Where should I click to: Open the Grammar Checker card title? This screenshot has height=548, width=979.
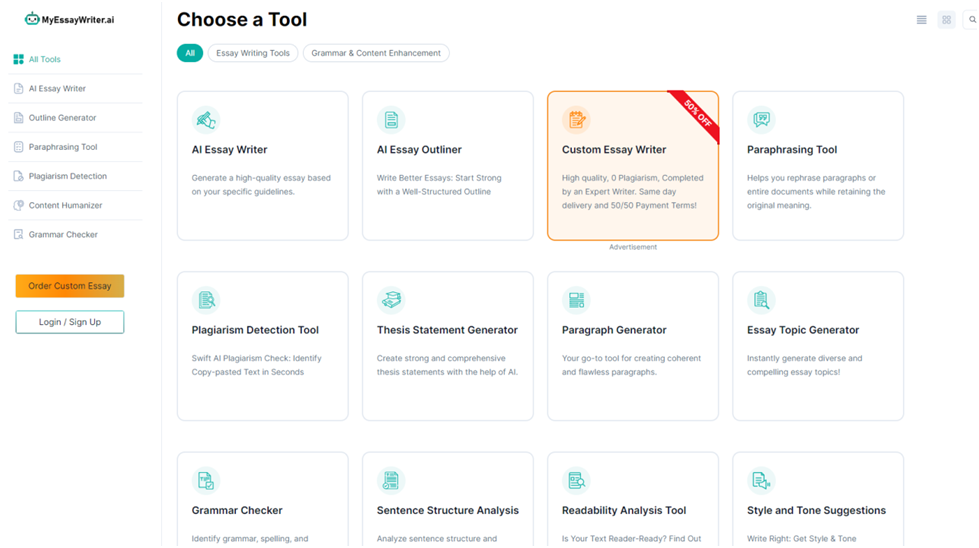pos(237,511)
